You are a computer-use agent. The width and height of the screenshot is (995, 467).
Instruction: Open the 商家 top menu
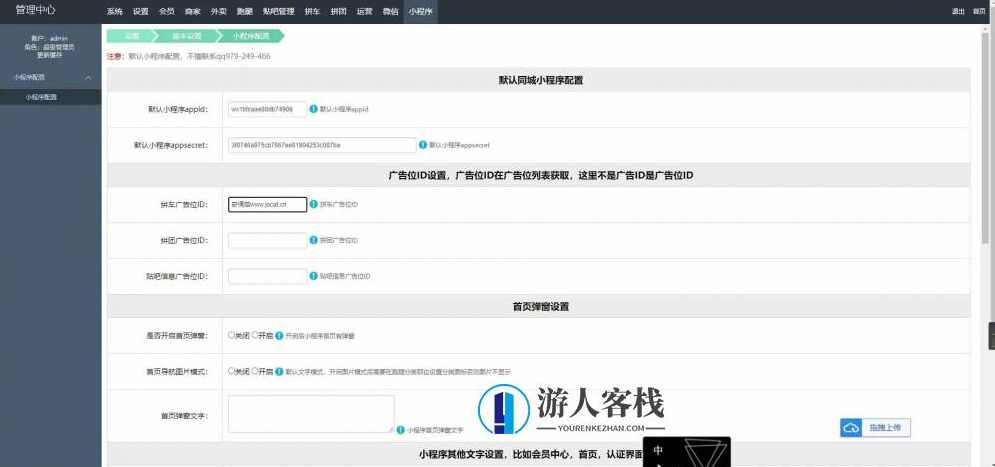click(193, 11)
